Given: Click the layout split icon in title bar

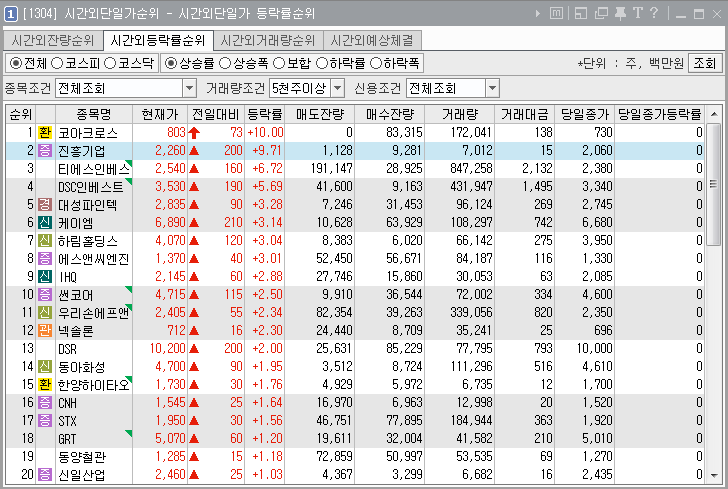Looking at the screenshot, I should (581, 13).
